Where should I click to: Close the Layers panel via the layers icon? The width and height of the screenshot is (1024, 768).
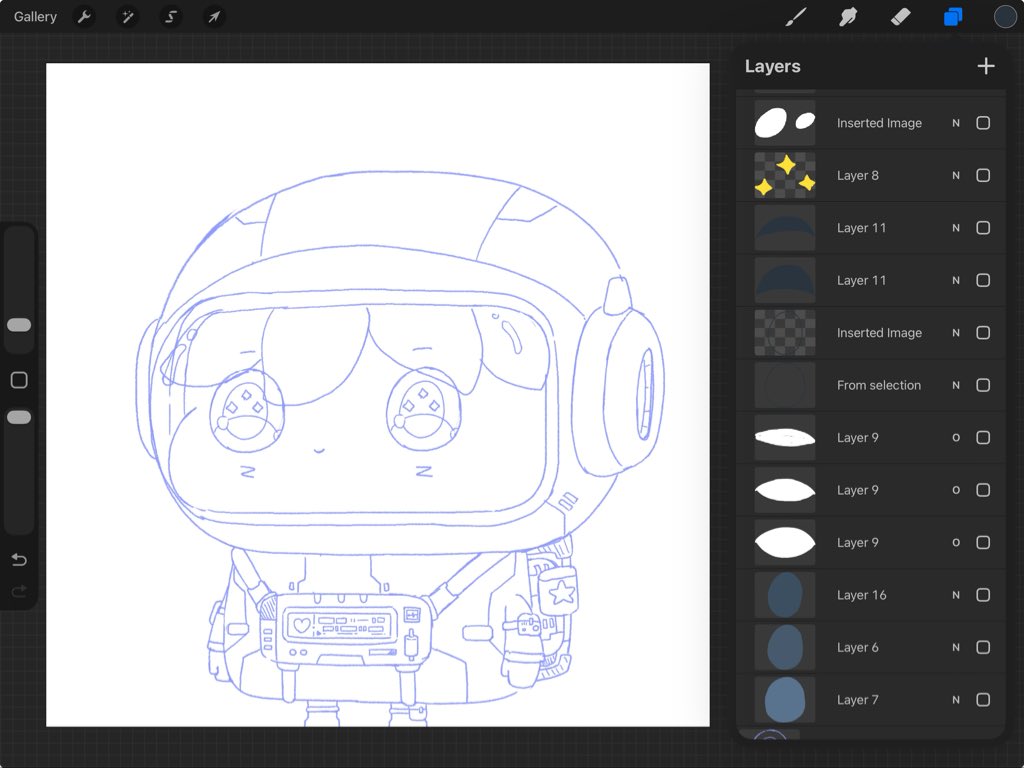tap(952, 17)
